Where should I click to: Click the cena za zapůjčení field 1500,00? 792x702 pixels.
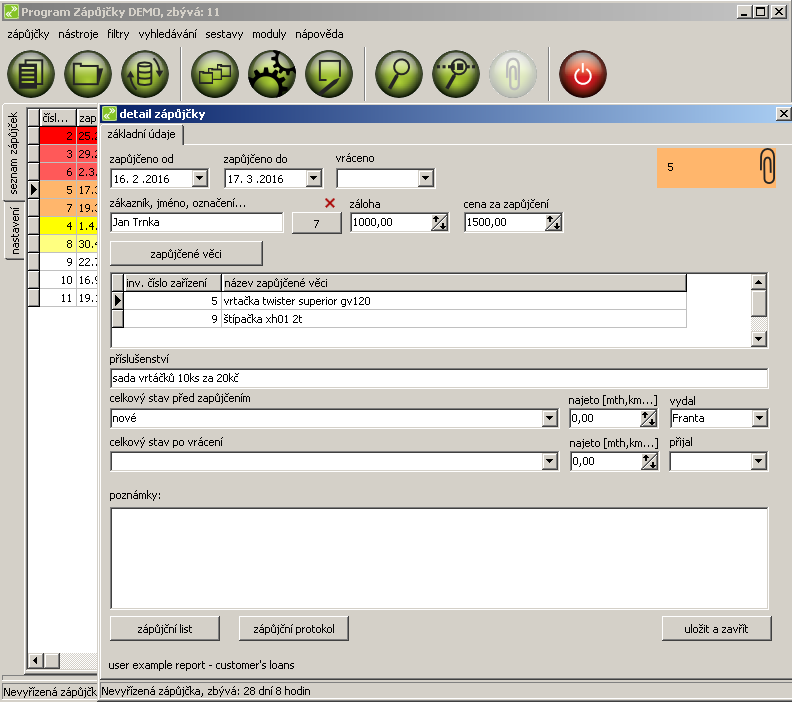[505, 222]
